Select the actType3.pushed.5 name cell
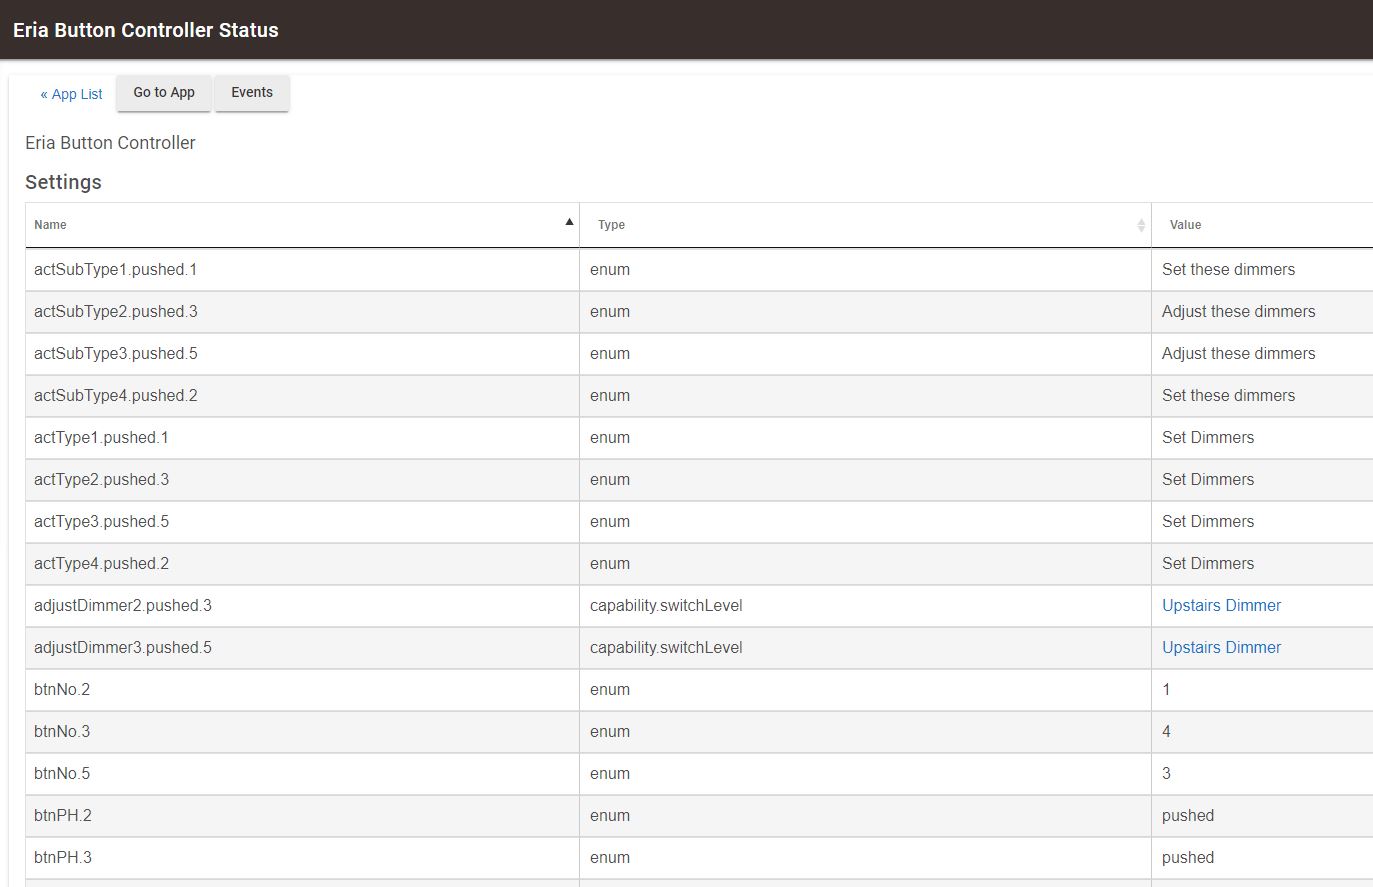Viewport: 1373px width, 887px height. (302, 522)
